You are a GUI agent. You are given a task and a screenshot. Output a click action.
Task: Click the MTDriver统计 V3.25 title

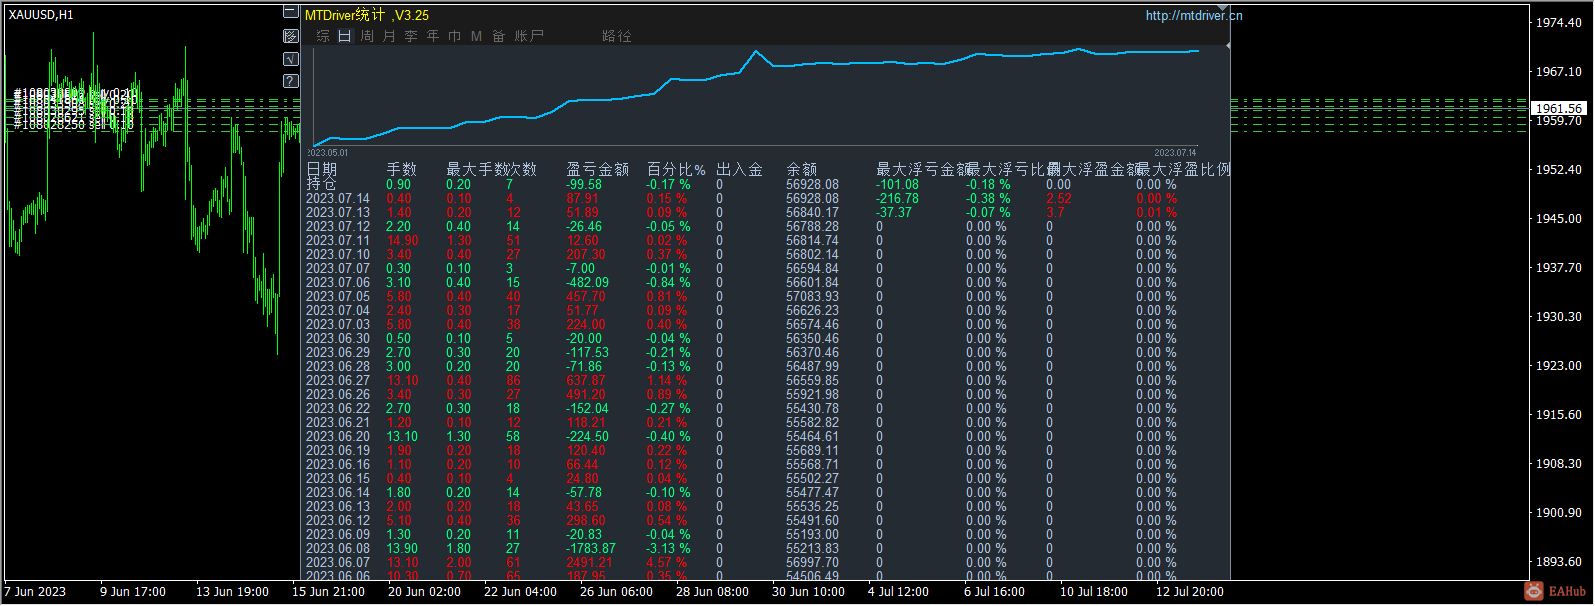[x=367, y=15]
